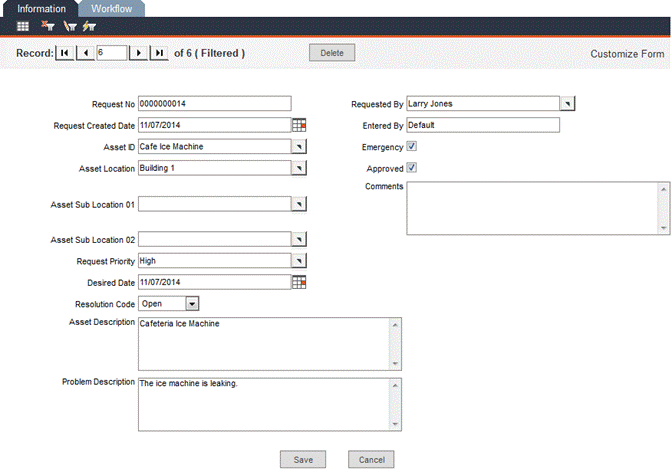This screenshot has height=472, width=672.
Task: Click the Save button
Action: tap(303, 459)
